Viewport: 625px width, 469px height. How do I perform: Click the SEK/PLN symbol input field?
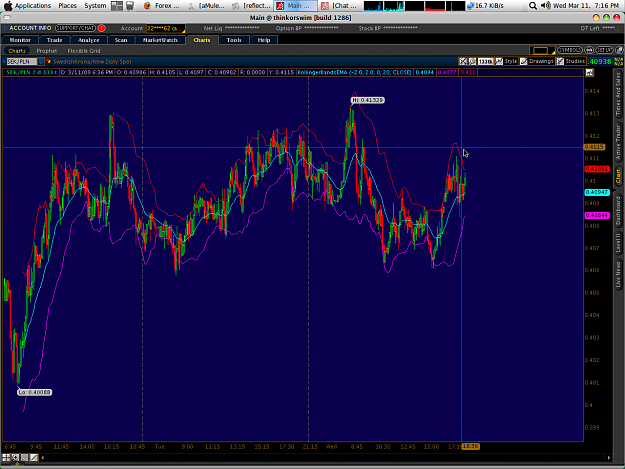pos(21,62)
